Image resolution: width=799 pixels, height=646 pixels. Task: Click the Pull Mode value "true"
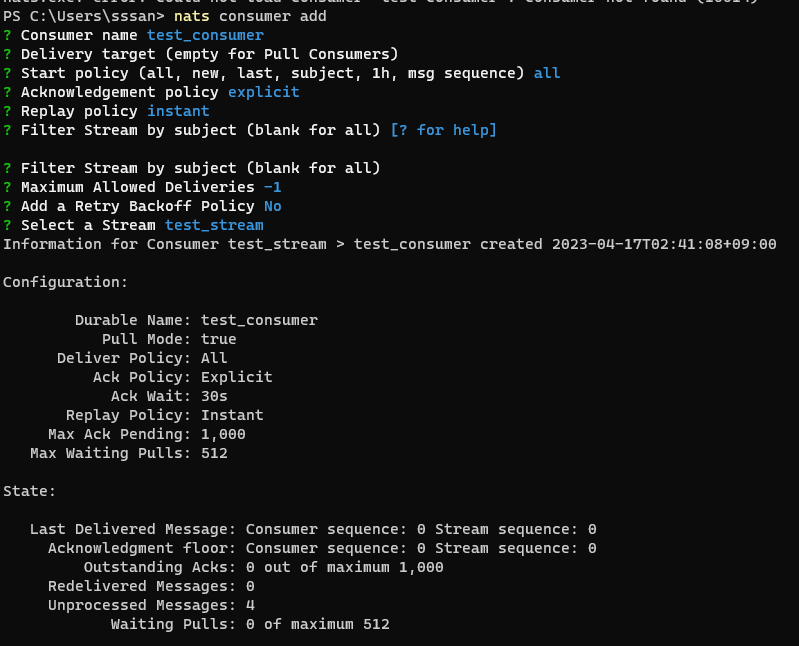218,340
